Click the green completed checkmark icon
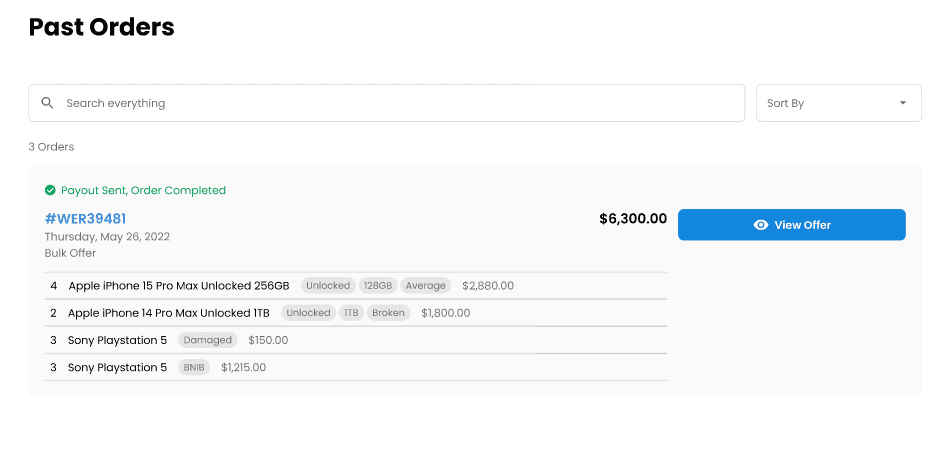Image resolution: width=946 pixels, height=454 pixels. pos(50,191)
